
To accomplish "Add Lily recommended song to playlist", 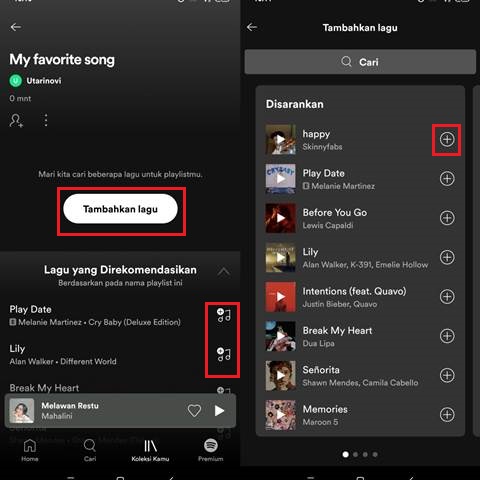I will (224, 354).
